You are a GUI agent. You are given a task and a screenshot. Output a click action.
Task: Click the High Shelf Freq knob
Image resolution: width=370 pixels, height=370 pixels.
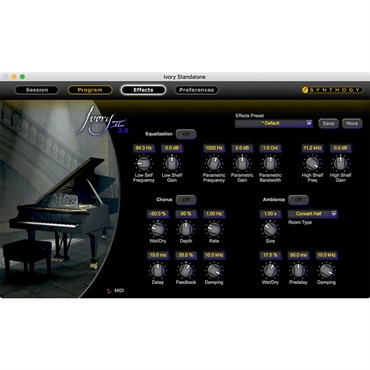pos(312,163)
